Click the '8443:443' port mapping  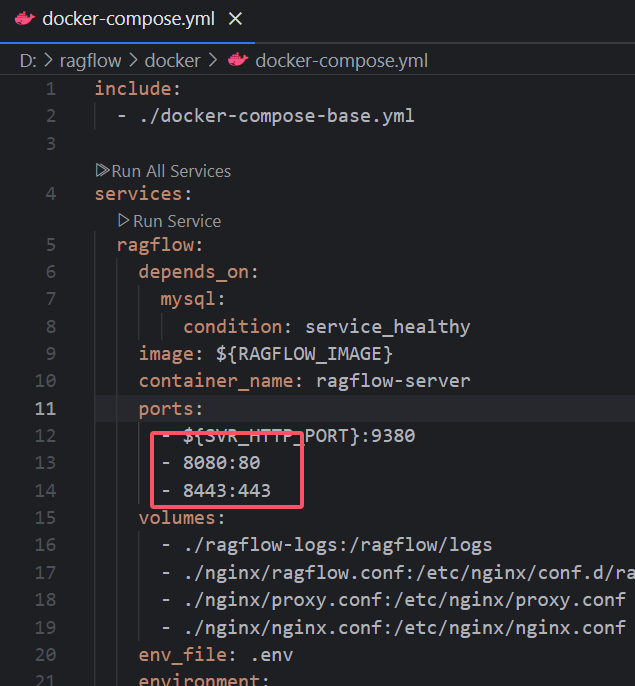[x=227, y=490]
